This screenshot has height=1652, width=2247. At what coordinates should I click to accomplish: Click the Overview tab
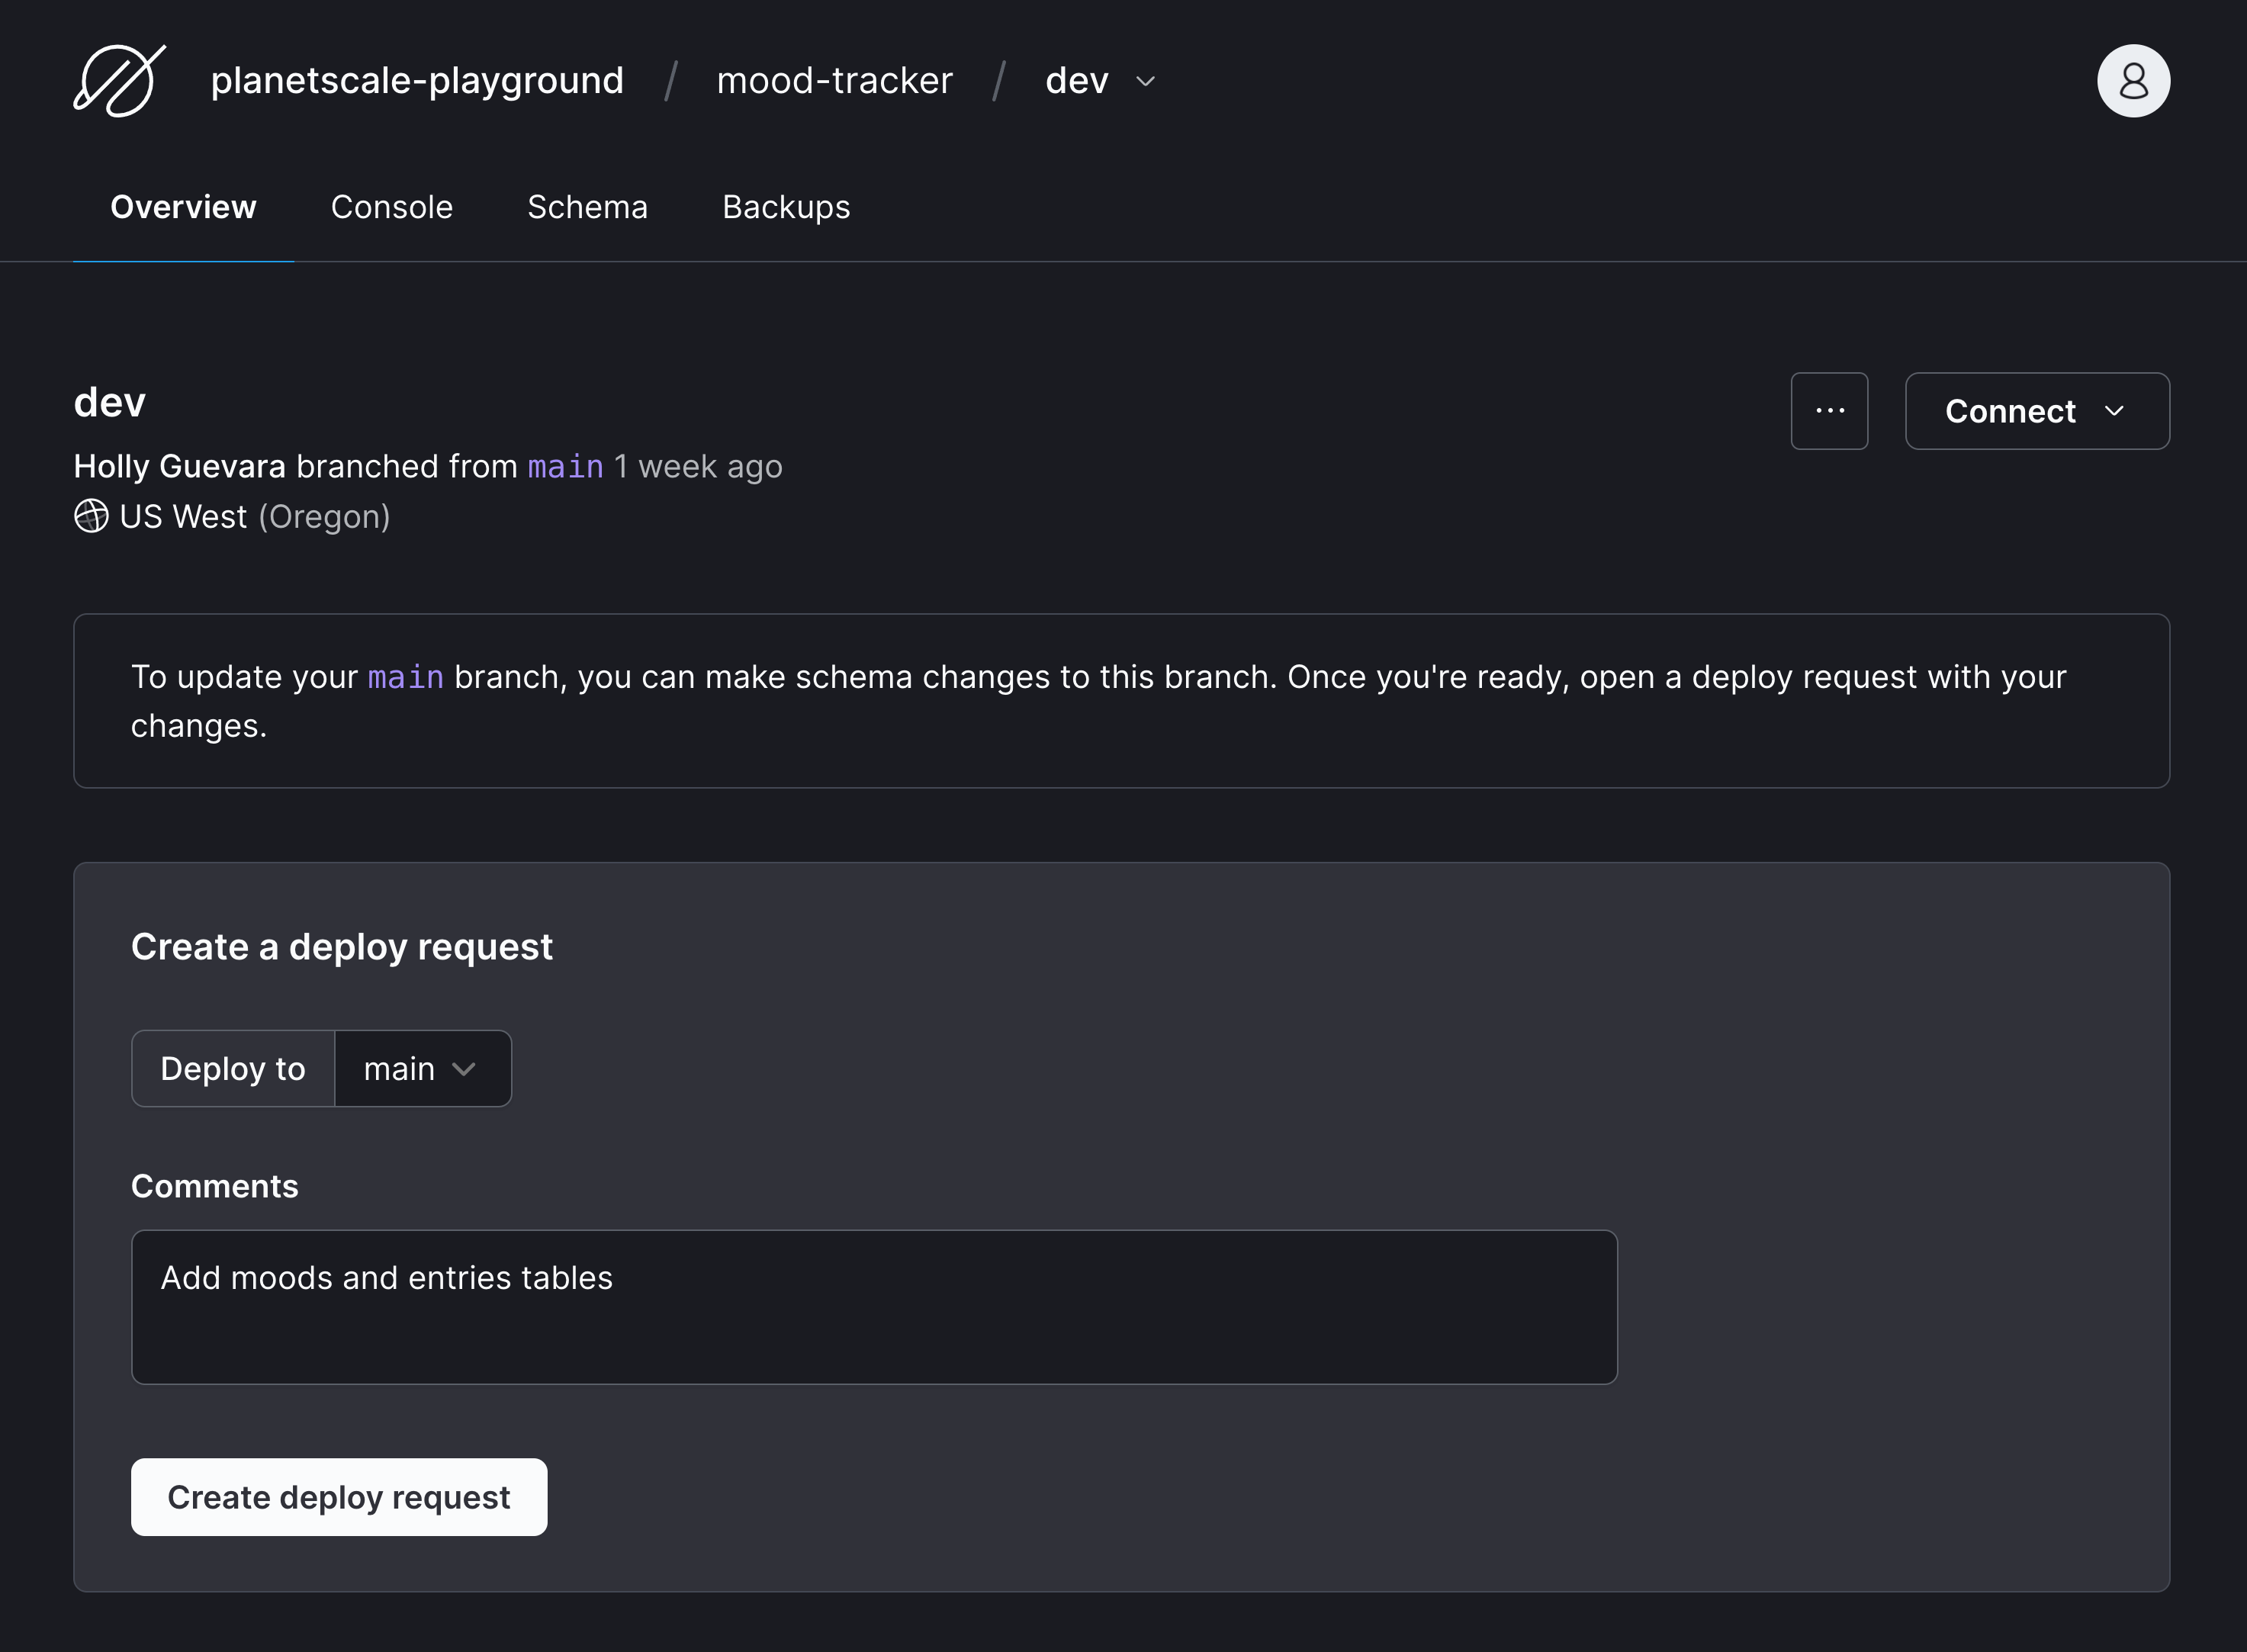point(183,206)
